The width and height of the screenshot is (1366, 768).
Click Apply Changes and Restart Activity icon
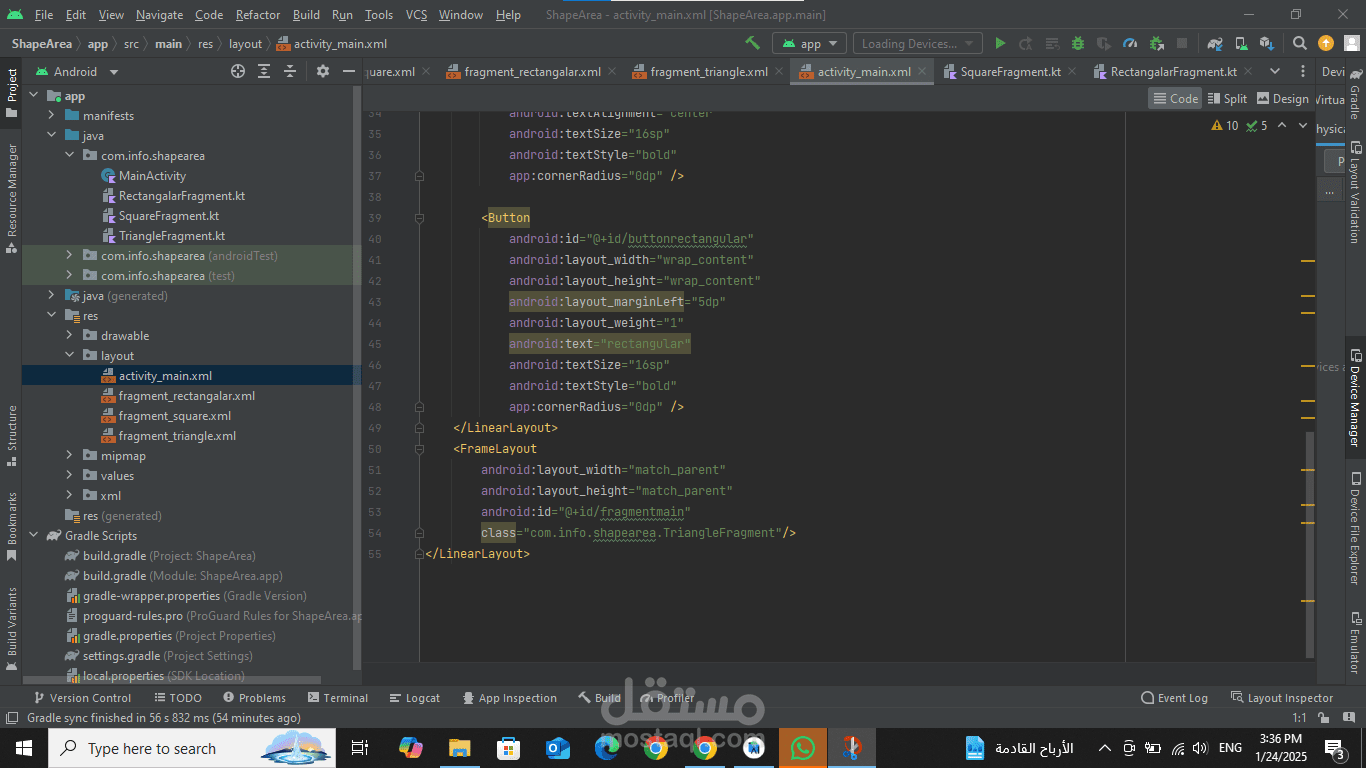(1025, 43)
